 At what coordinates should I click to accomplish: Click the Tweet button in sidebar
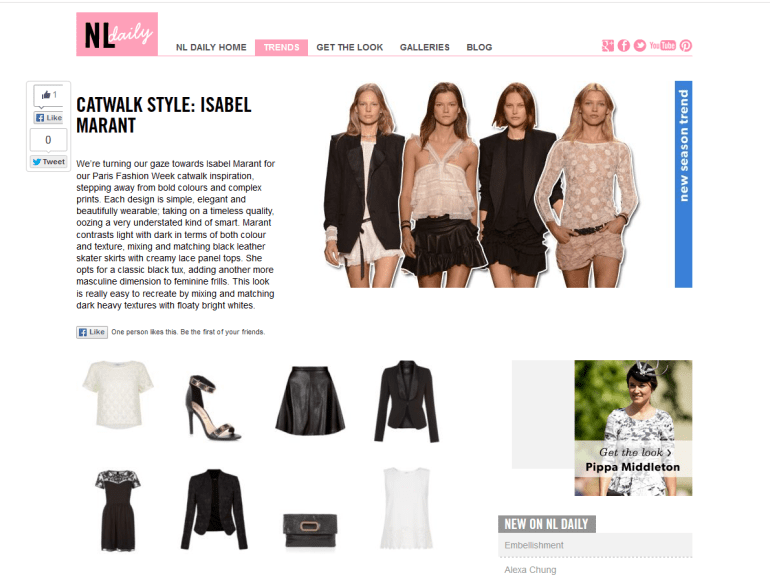48,162
